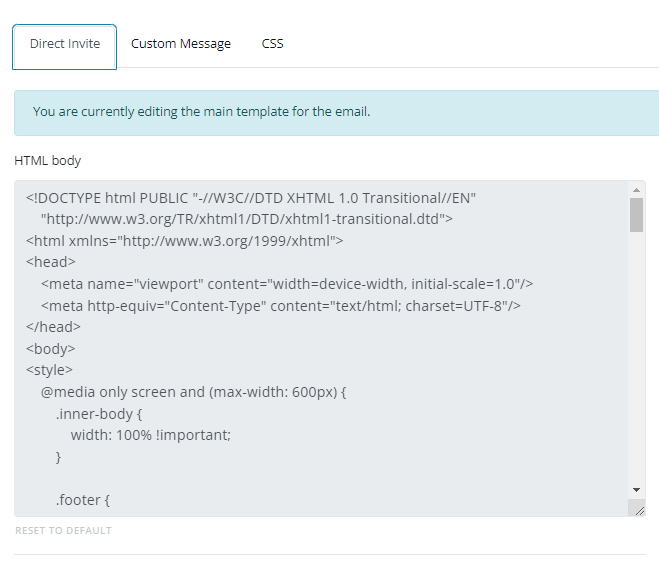Click the meta viewport line in editor
This screenshot has height=572, width=659.
[287, 284]
